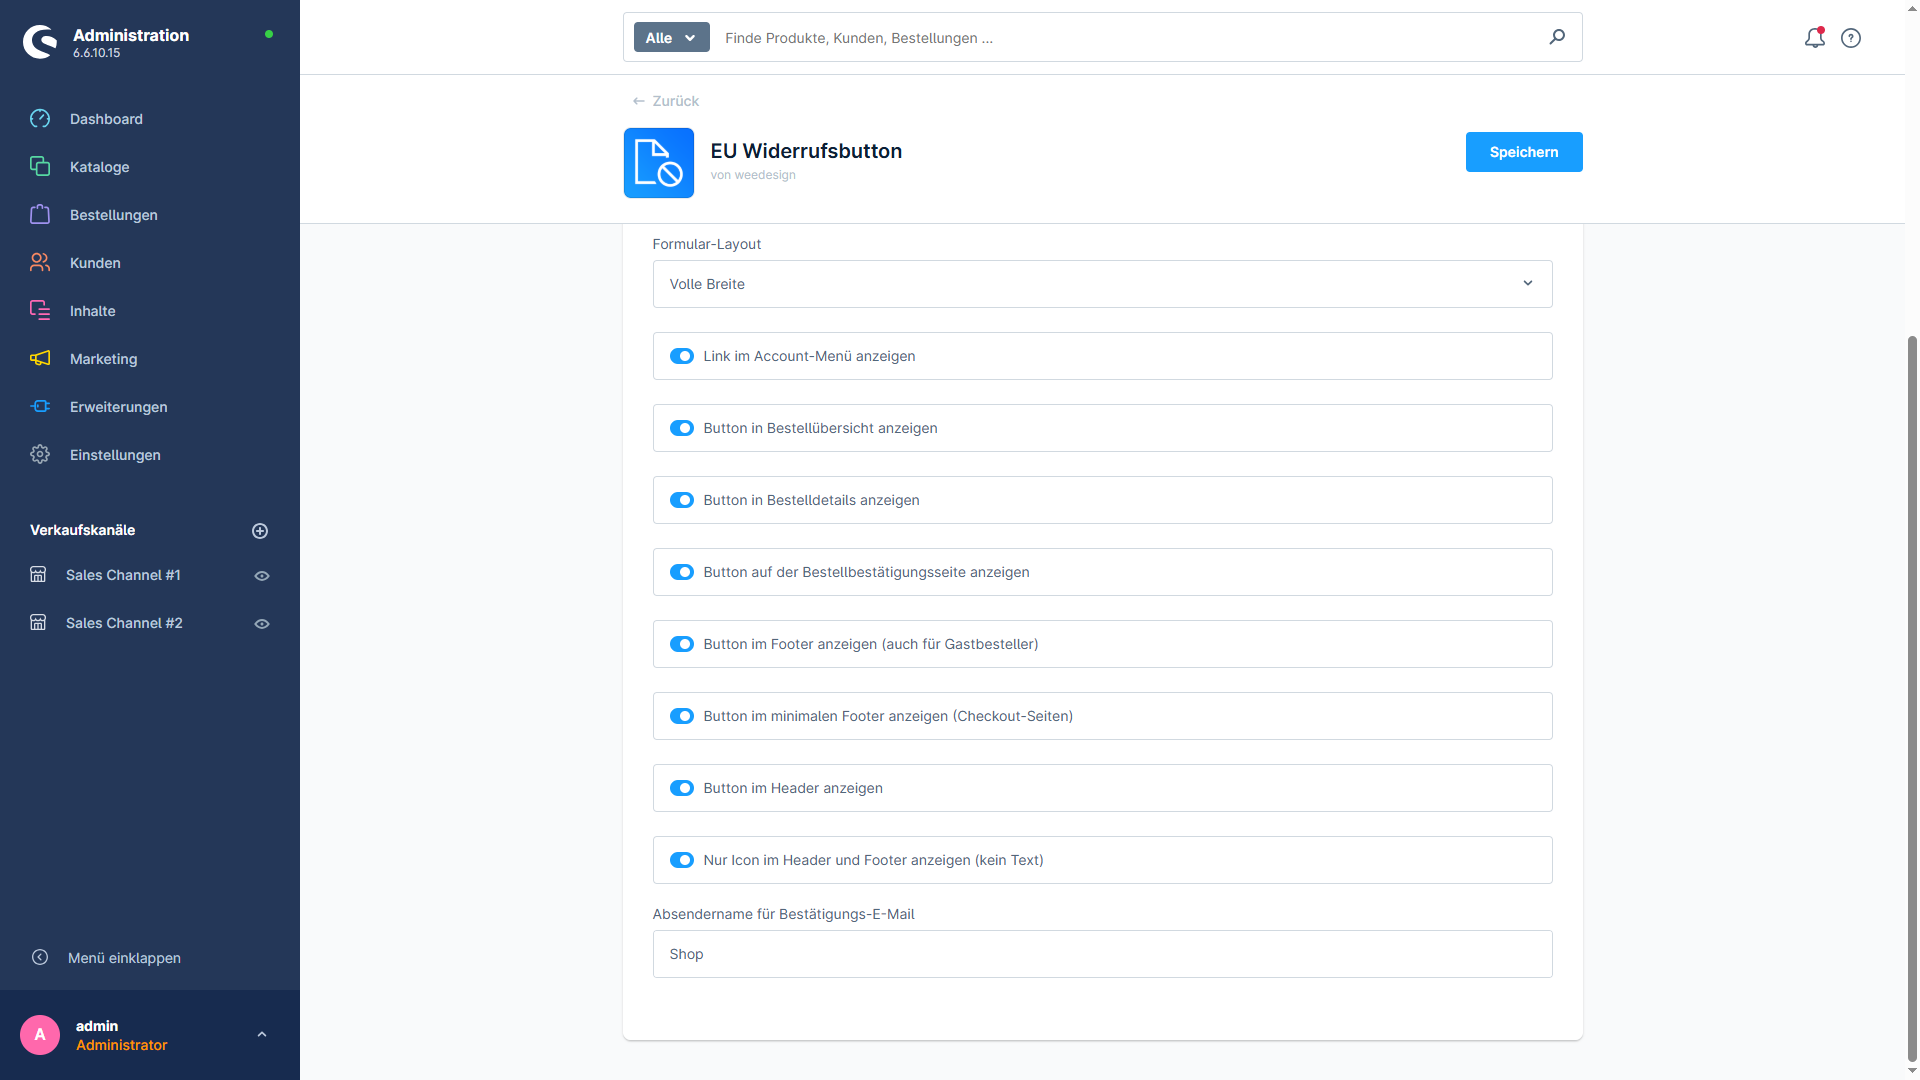Open Sales Channel #1 entry
Image resolution: width=1920 pixels, height=1080 pixels.
[x=123, y=575]
